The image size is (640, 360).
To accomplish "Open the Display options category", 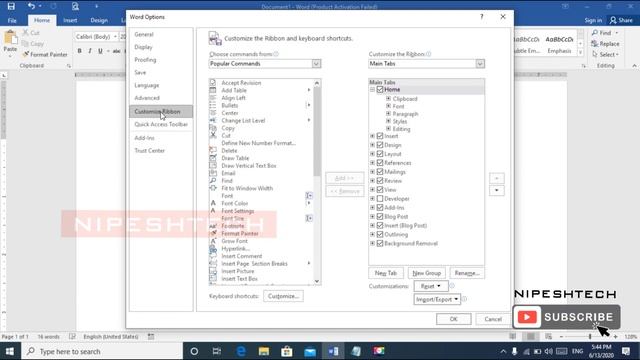I will coord(143,47).
